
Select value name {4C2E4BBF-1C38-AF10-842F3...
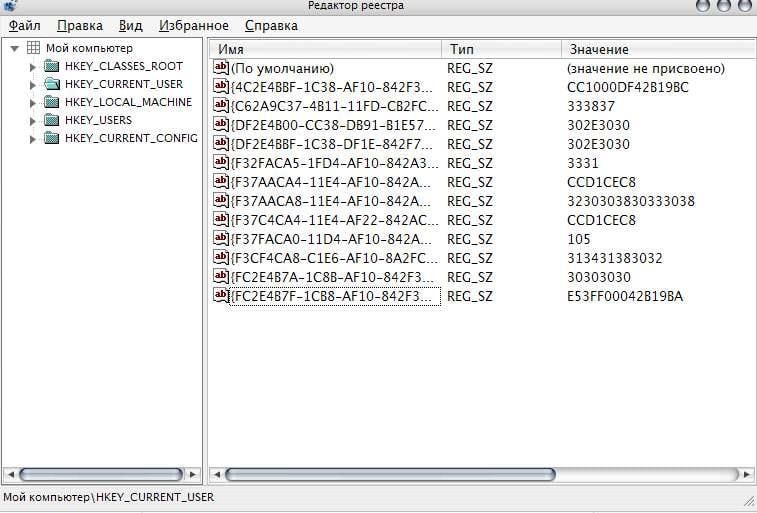(x=332, y=87)
